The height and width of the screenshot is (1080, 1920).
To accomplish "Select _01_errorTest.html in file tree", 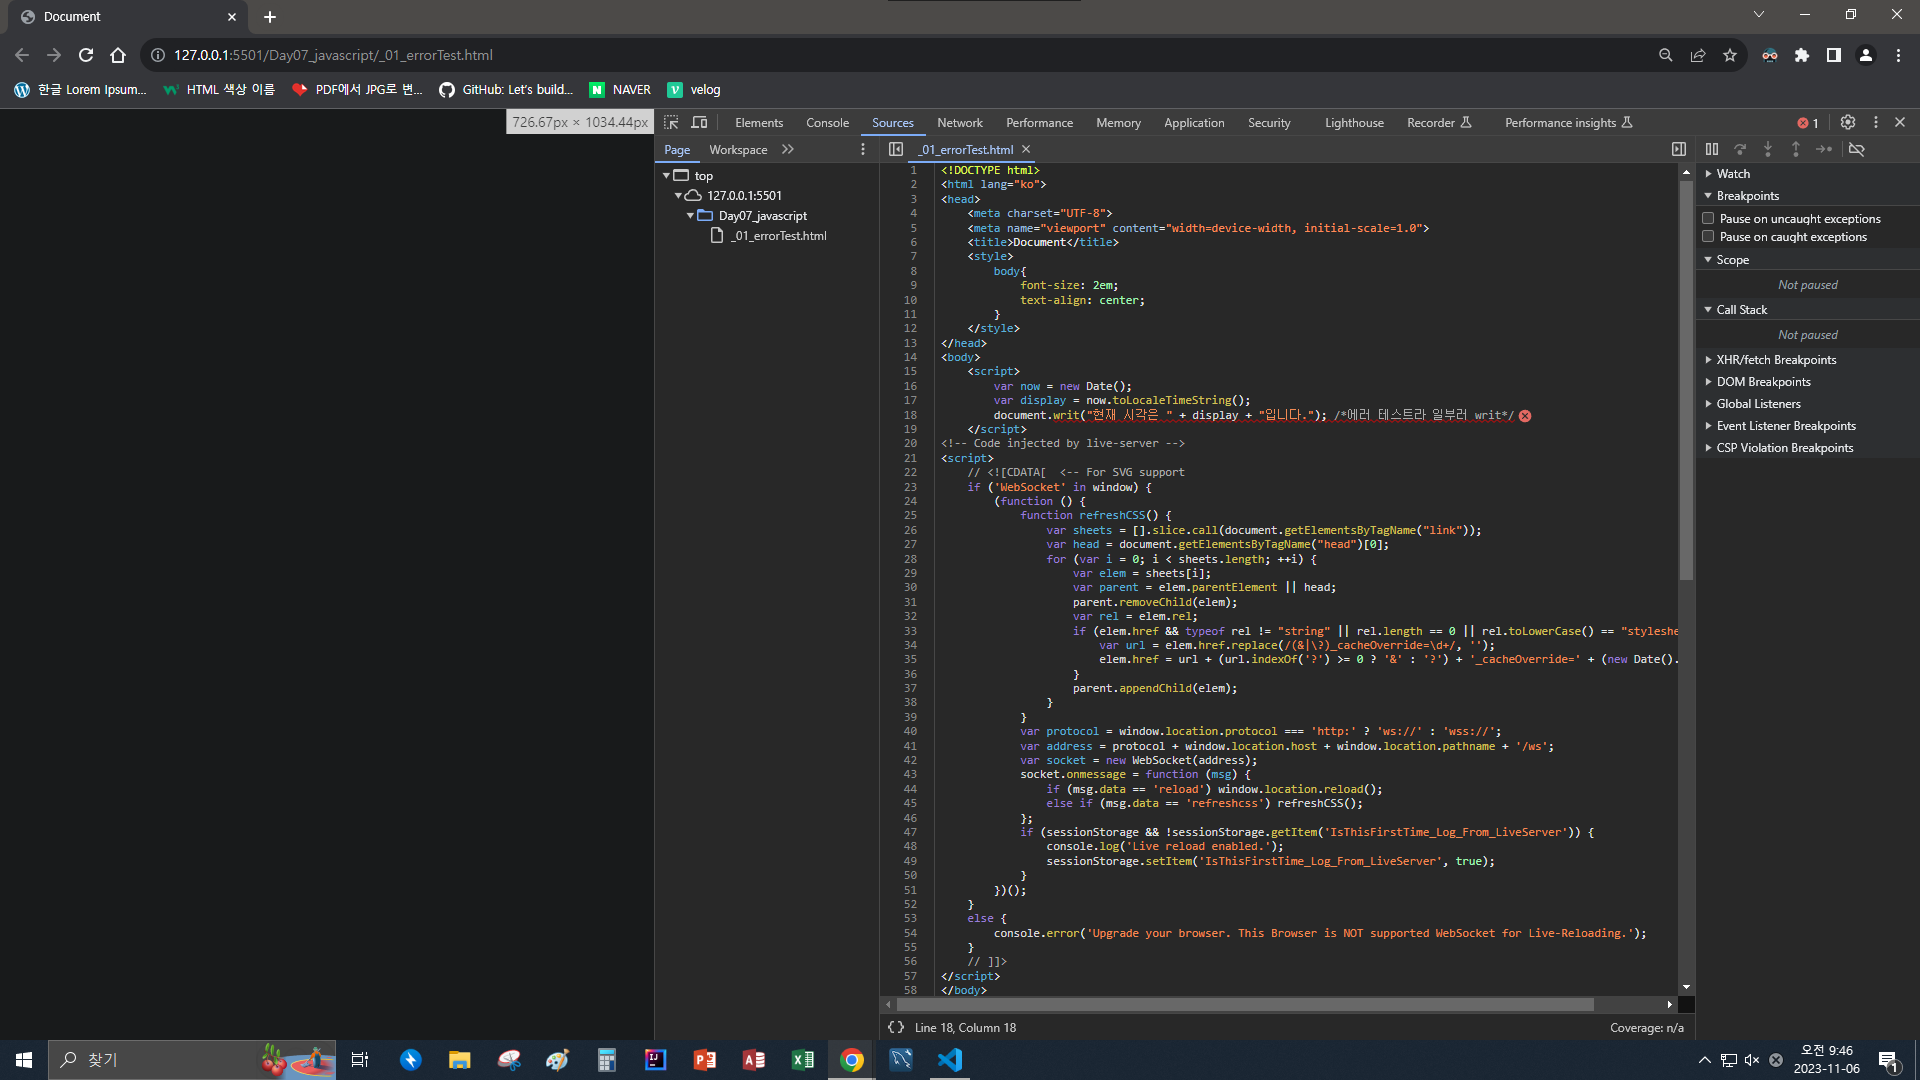I will (x=778, y=236).
